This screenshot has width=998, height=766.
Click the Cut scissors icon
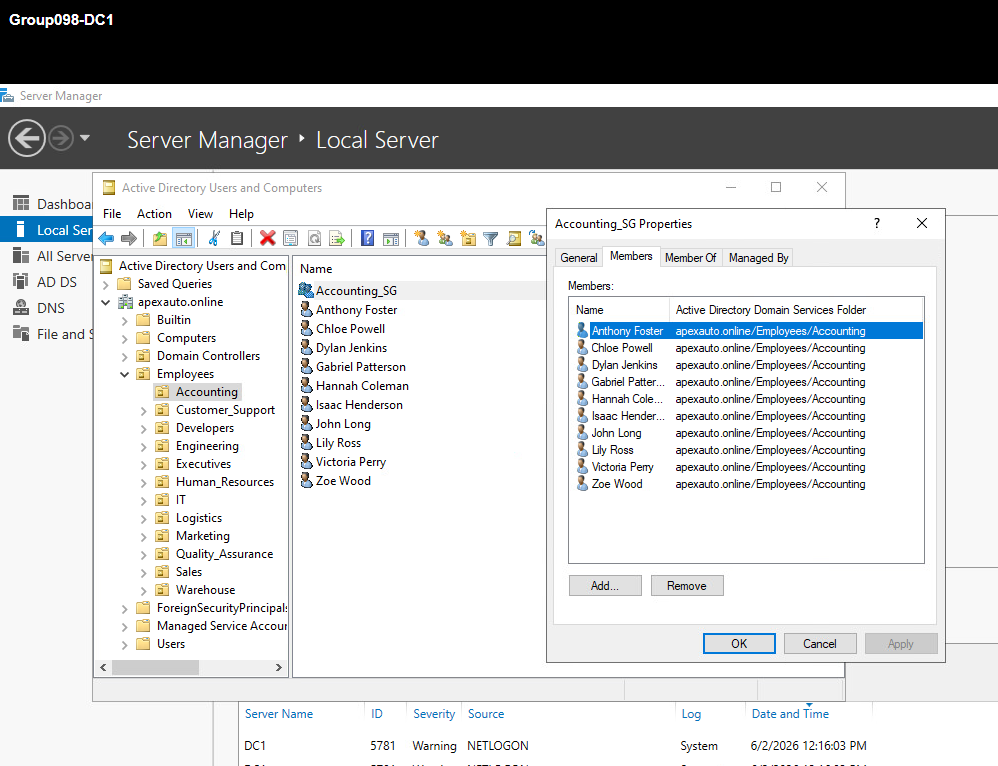pyautogui.click(x=214, y=239)
